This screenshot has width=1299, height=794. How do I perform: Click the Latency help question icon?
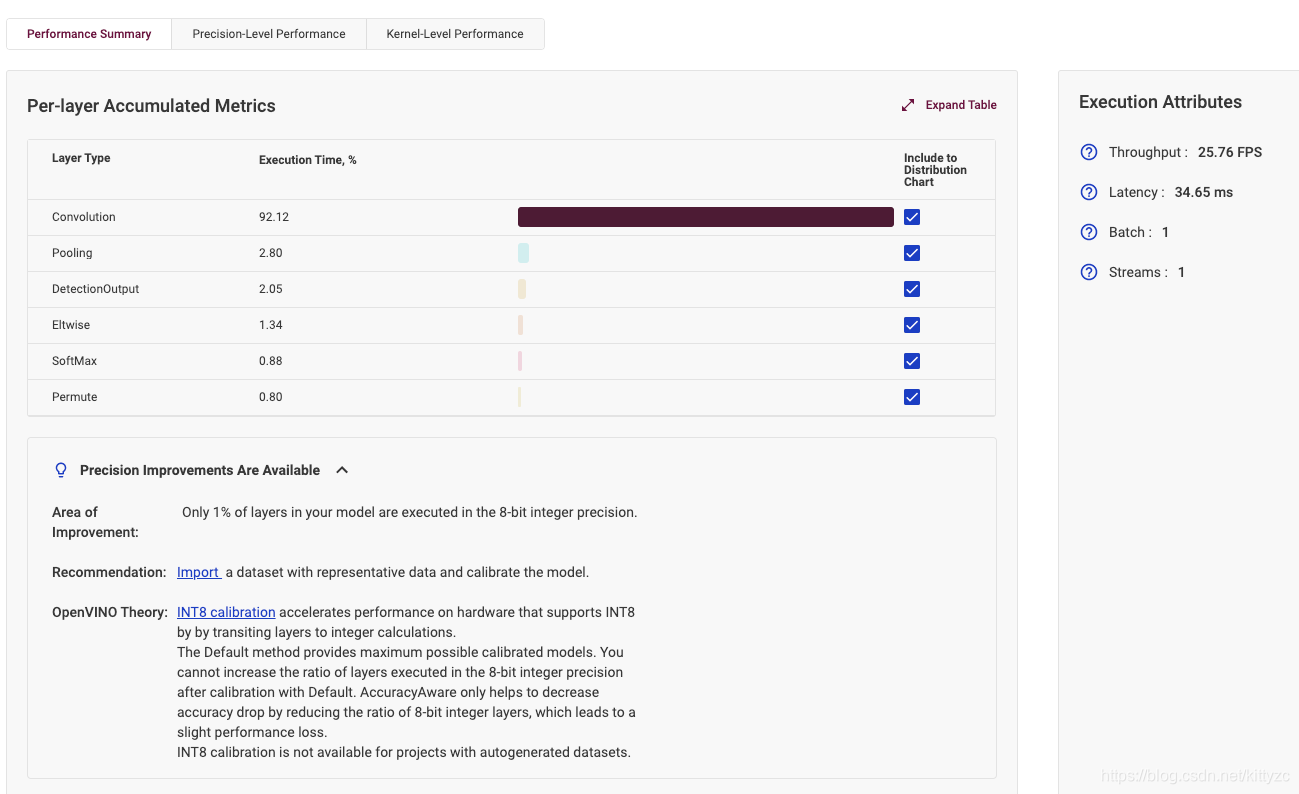tap(1089, 192)
